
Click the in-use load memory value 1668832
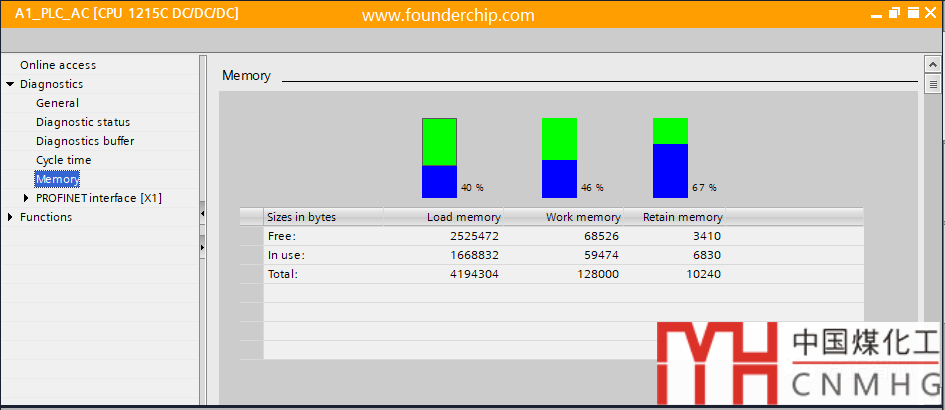coord(474,256)
